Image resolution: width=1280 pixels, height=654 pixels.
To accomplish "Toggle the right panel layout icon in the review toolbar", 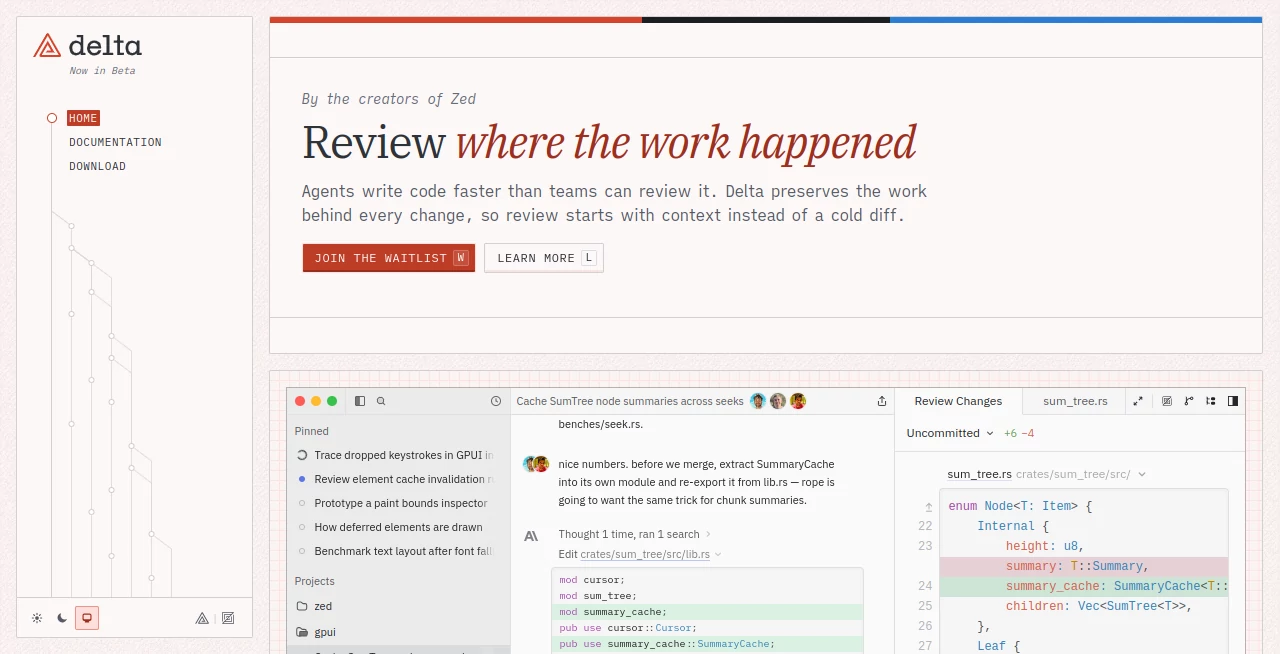I will tap(1233, 401).
